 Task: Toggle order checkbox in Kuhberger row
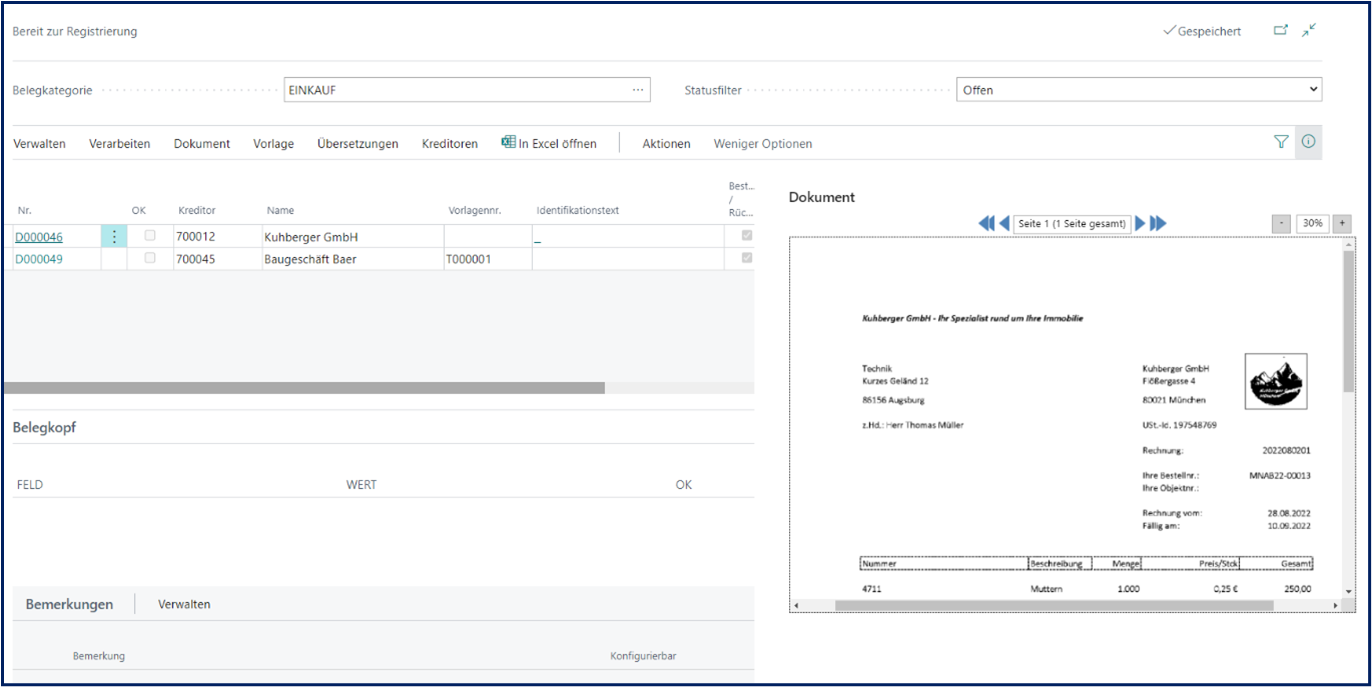coord(746,236)
